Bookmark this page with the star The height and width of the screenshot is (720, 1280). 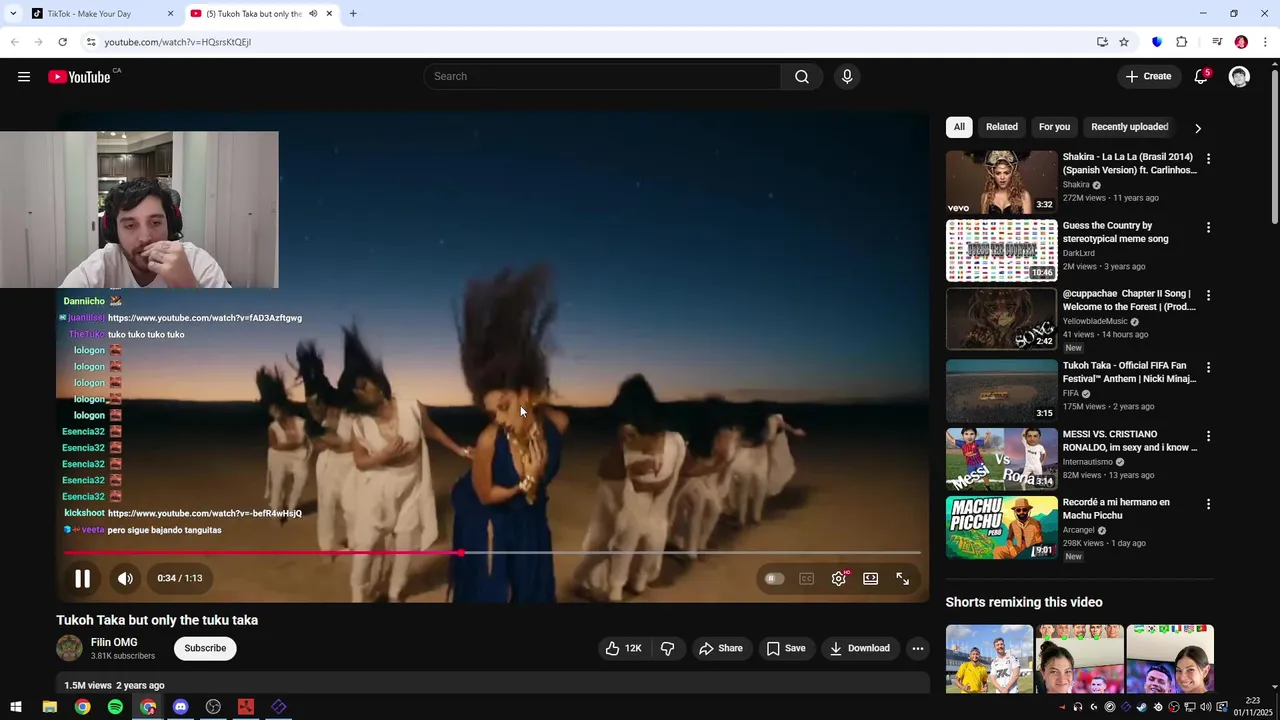coord(1124,42)
